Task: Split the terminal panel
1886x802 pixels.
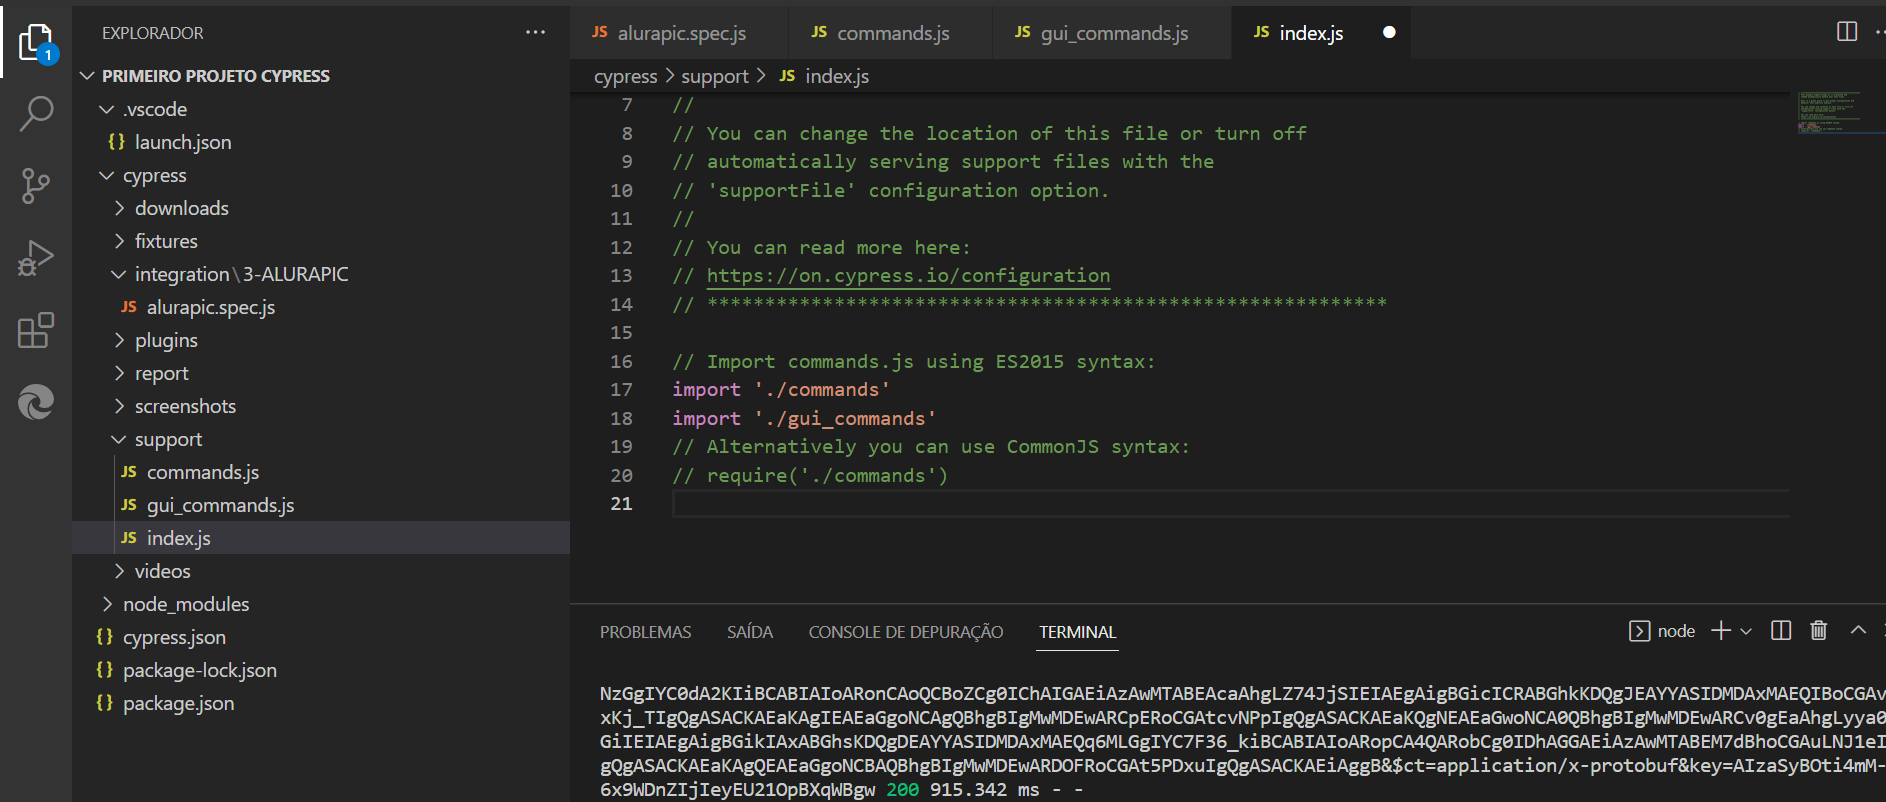Action: point(1781,630)
